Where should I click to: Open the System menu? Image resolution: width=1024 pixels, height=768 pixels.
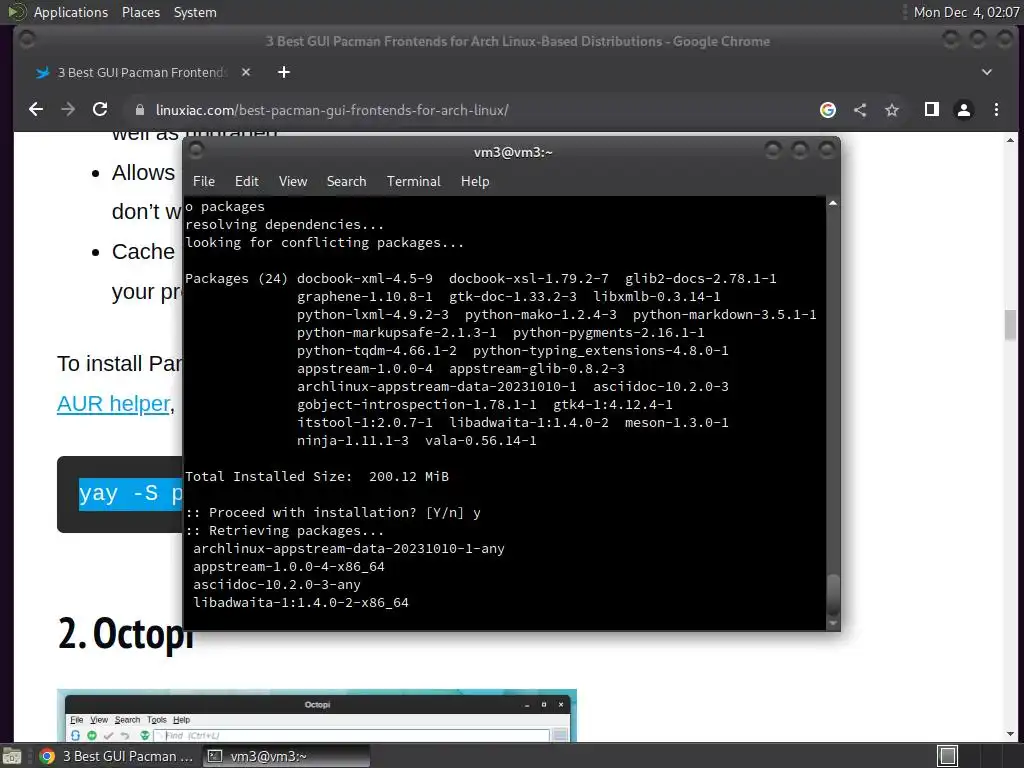[195, 12]
